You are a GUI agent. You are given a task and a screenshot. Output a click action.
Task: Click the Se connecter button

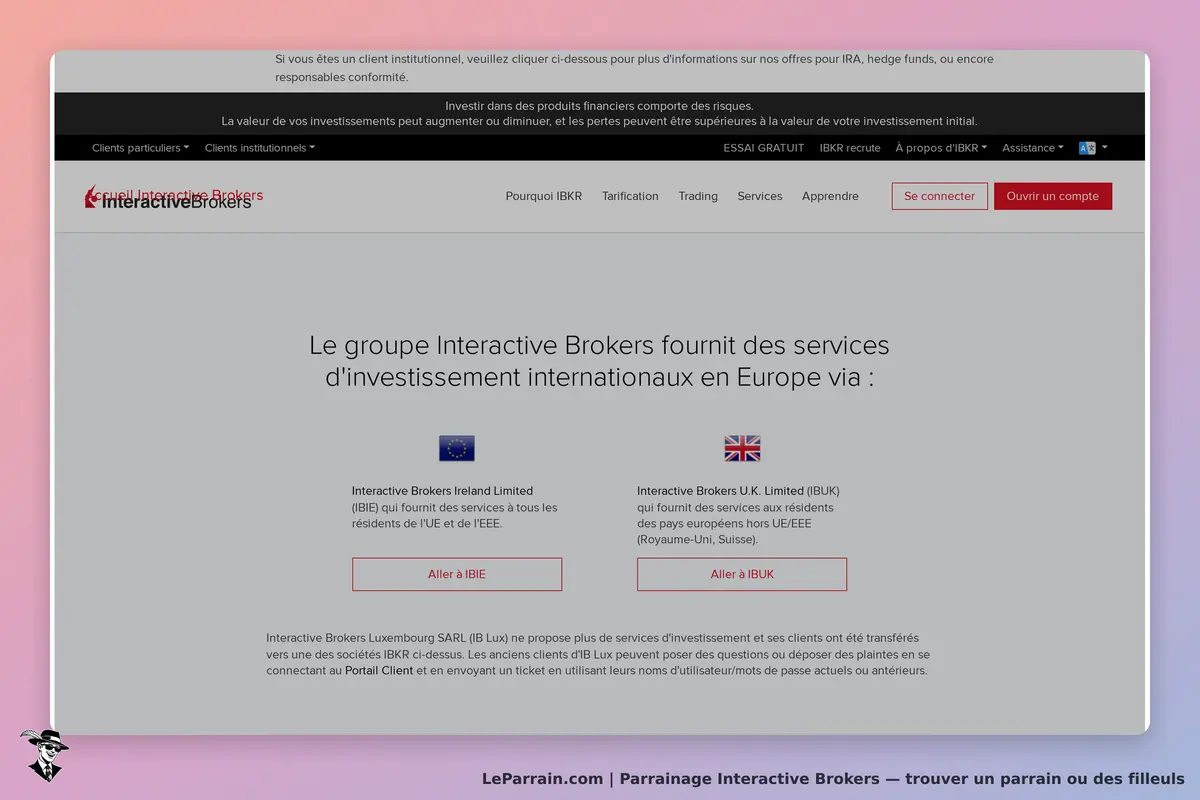point(940,196)
